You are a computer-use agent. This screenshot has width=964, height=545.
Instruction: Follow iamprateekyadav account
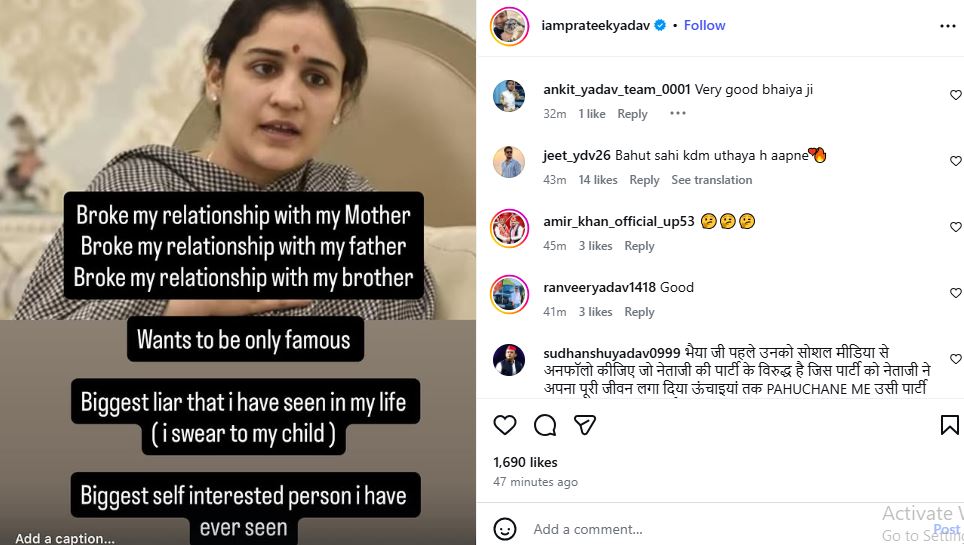[704, 25]
